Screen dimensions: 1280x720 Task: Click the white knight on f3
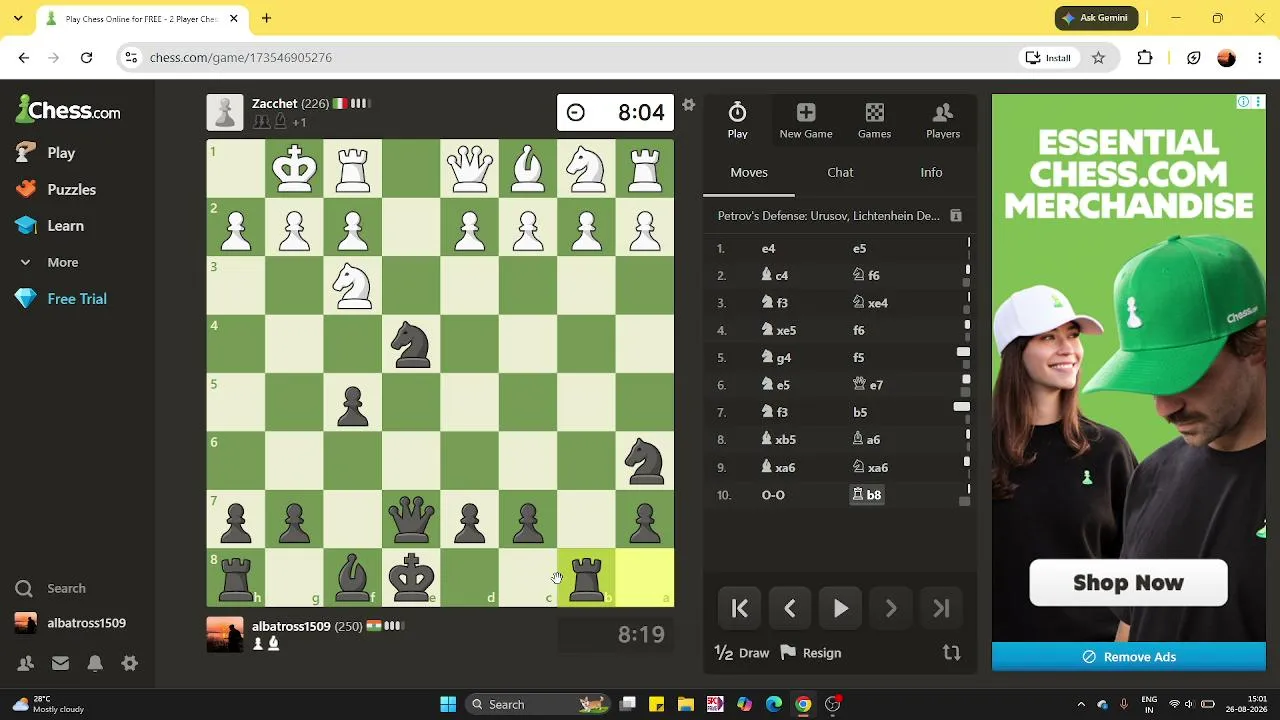click(353, 286)
